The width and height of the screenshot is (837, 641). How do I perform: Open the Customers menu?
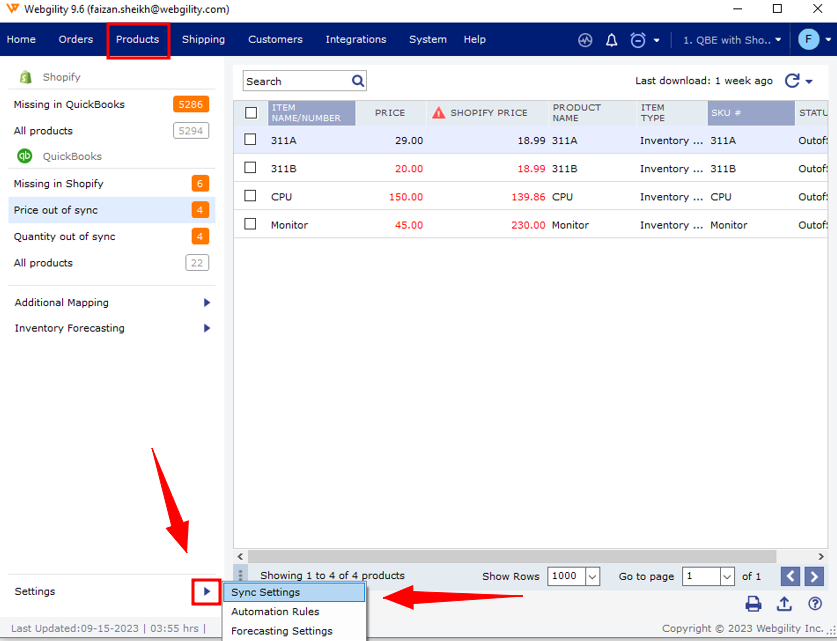(x=275, y=39)
